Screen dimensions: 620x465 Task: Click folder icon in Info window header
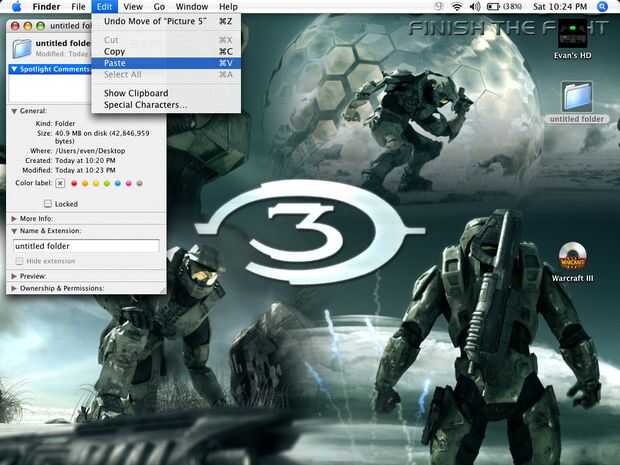21,48
